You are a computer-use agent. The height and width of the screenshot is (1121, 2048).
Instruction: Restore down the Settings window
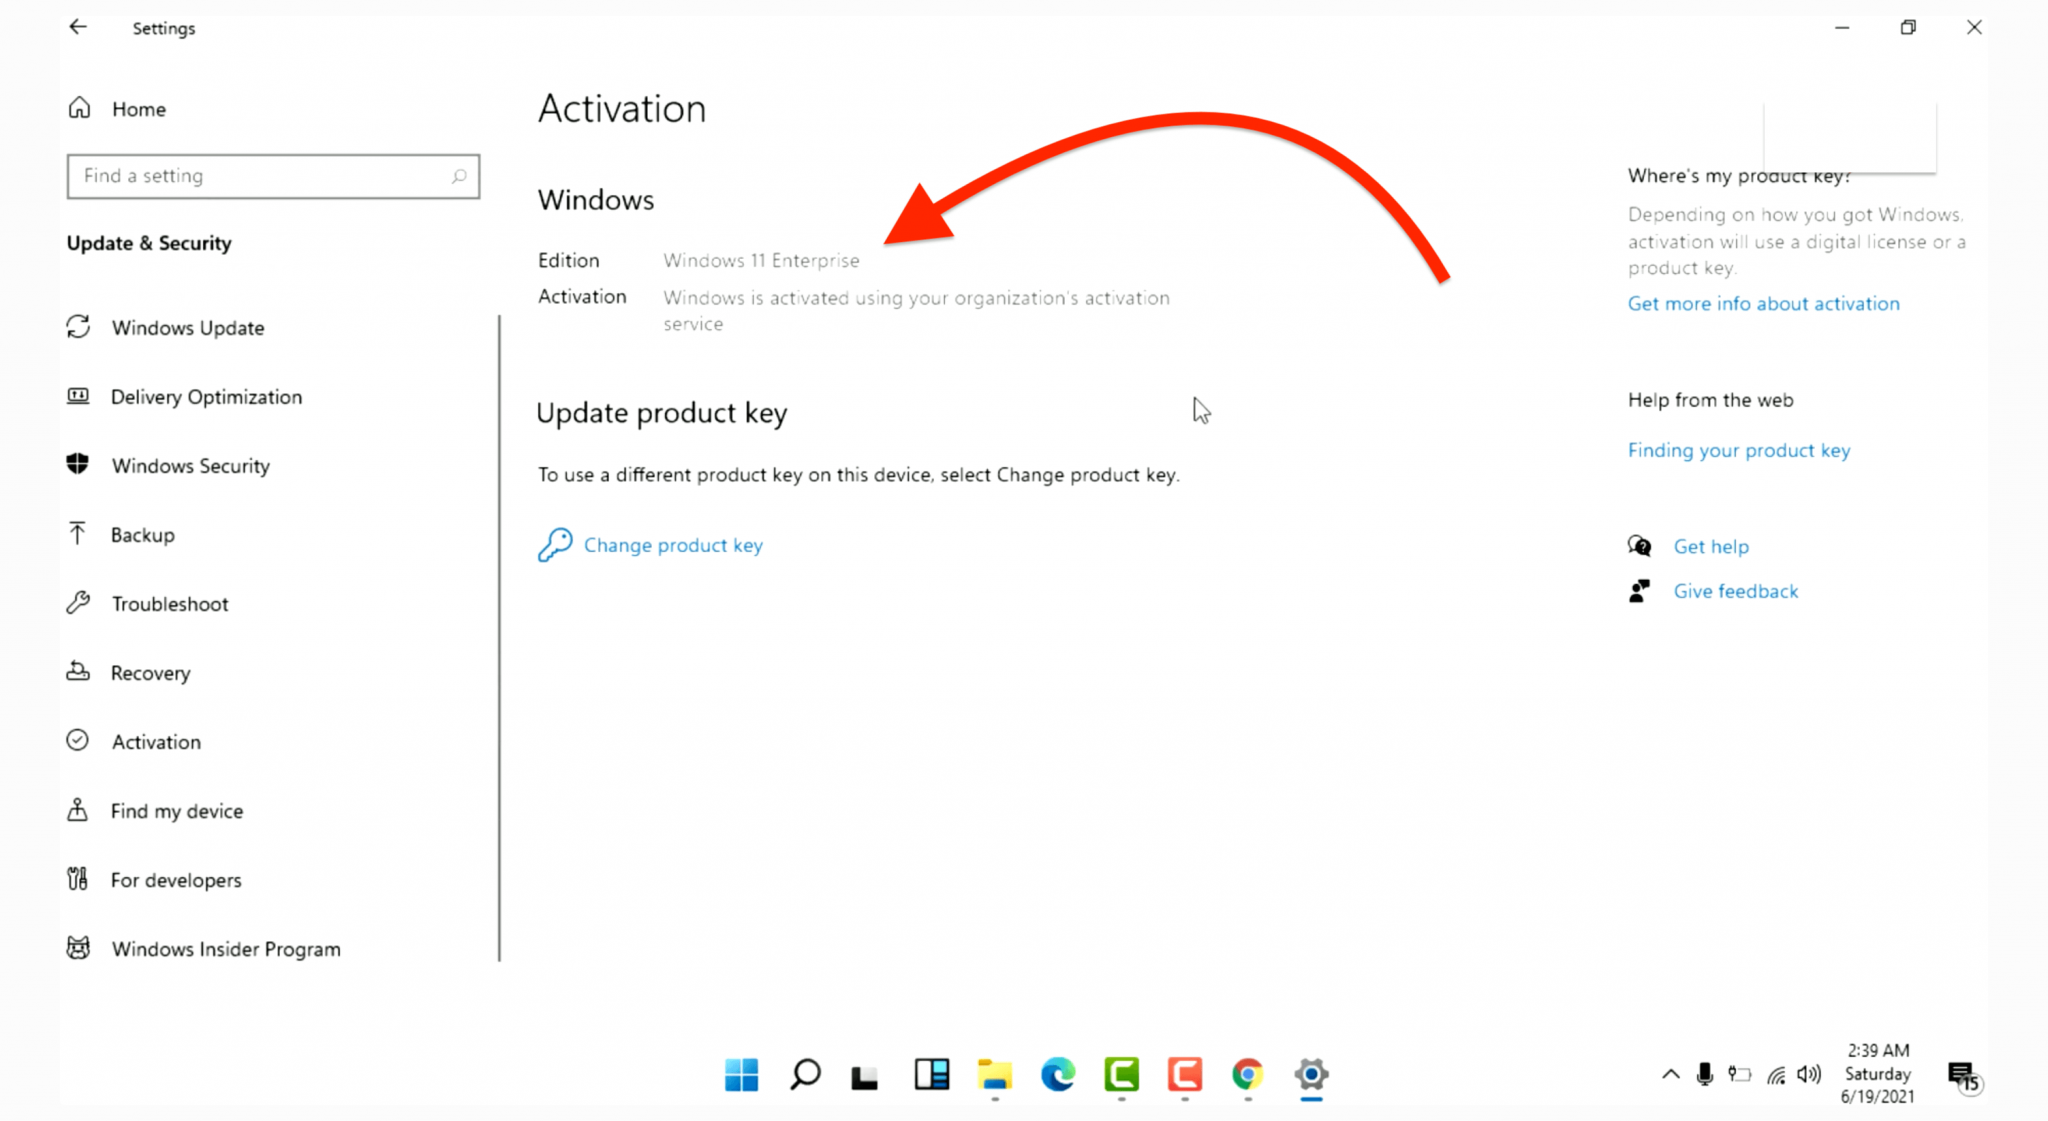[x=1908, y=28]
